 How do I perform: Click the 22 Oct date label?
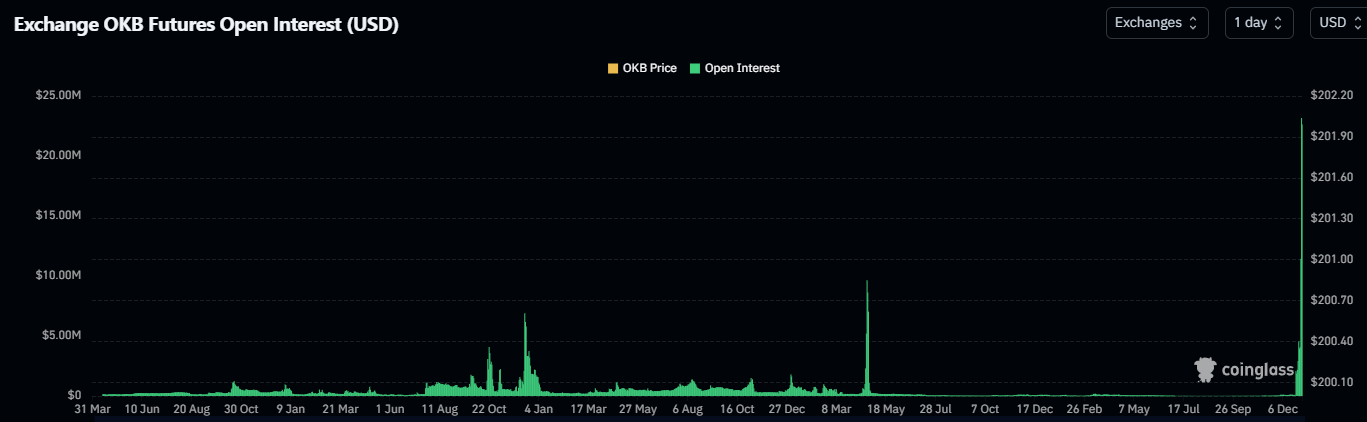[490, 409]
